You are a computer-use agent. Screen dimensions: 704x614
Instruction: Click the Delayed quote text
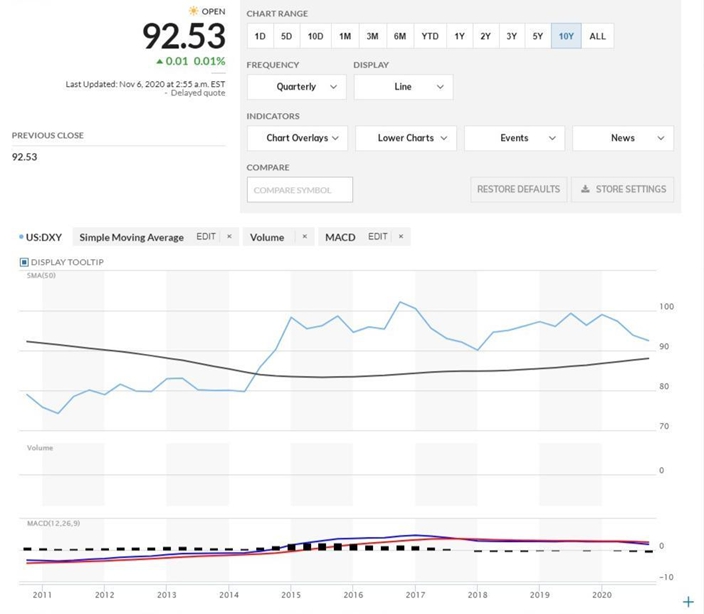click(x=198, y=93)
